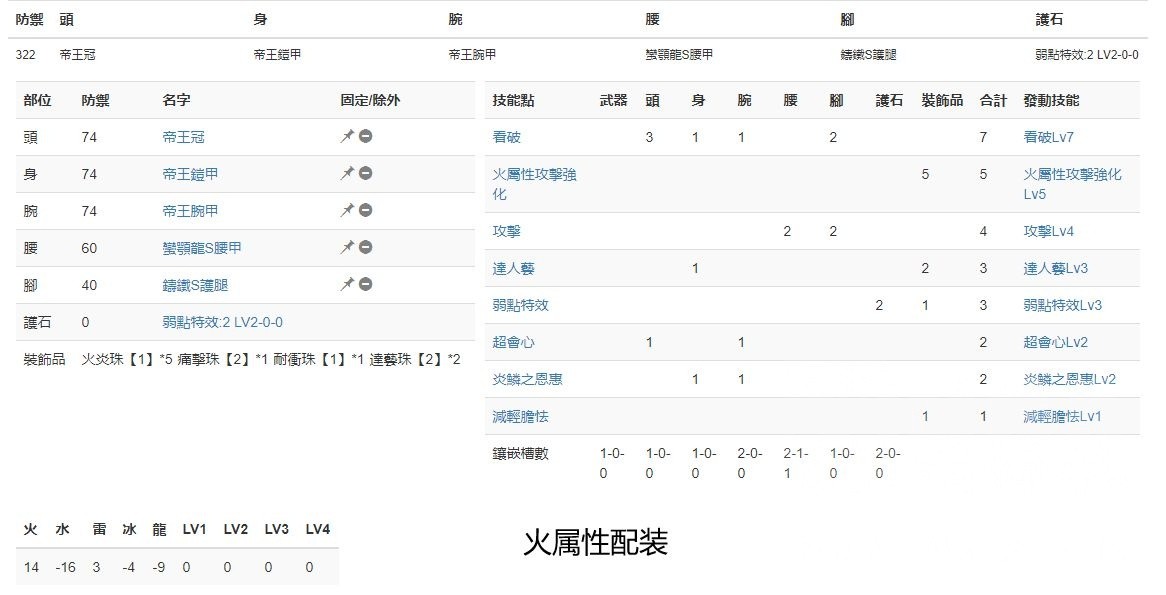Viewport: 1166px width, 595px height.
Task: Toggle exclusion of the 帝王腕甲 piece
Action: [x=364, y=210]
